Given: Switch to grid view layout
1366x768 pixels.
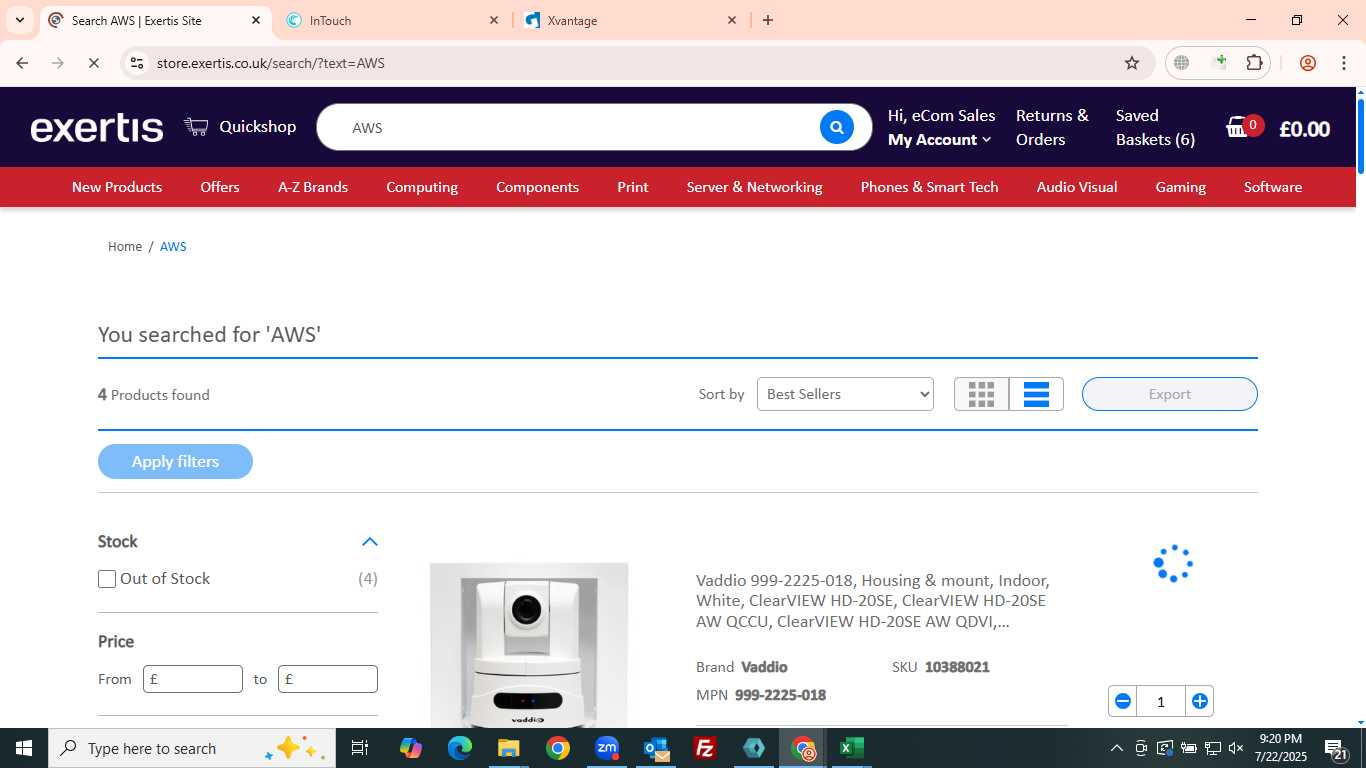Looking at the screenshot, I should pyautogui.click(x=981, y=394).
